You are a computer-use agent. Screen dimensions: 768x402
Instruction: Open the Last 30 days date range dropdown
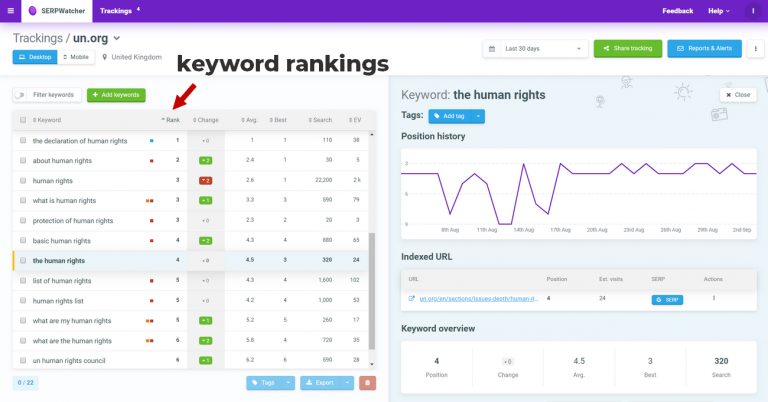click(x=535, y=48)
